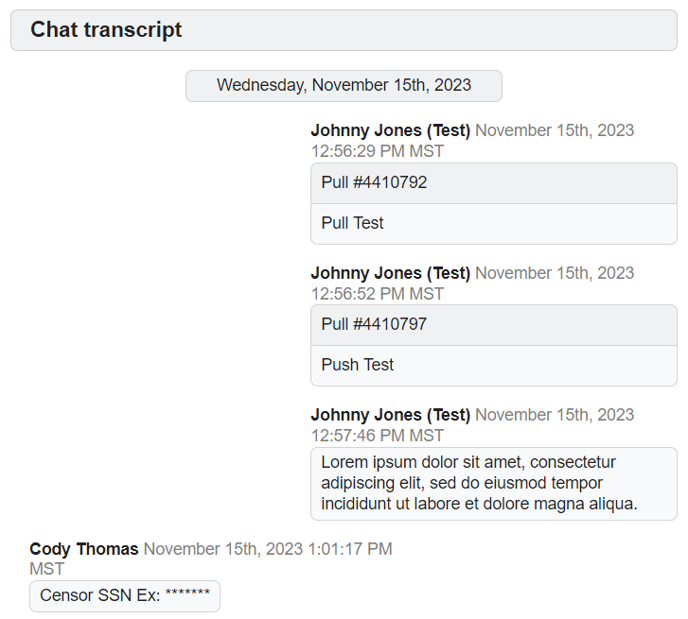688x619 pixels.
Task: Click the MST label under Cody Thomas
Action: [47, 569]
